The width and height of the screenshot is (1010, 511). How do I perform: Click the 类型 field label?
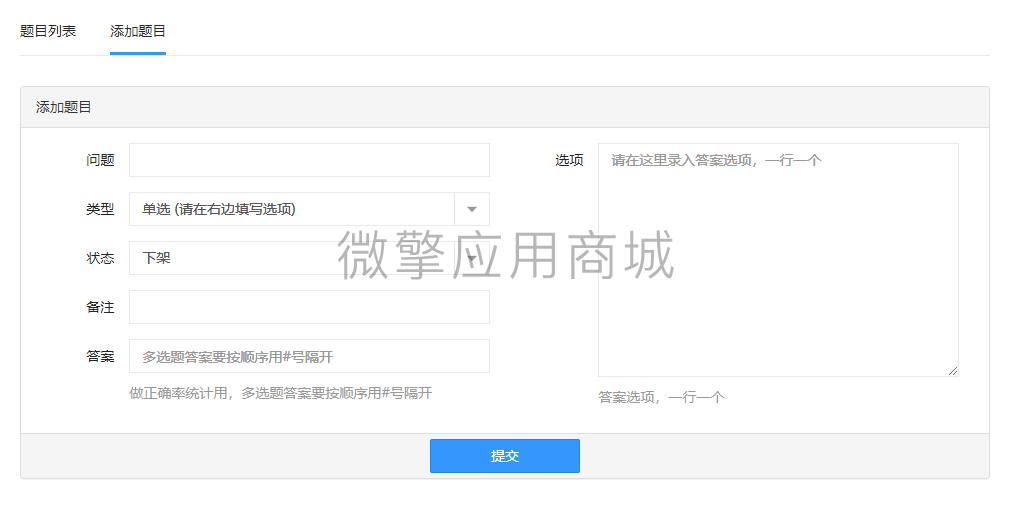(x=100, y=209)
